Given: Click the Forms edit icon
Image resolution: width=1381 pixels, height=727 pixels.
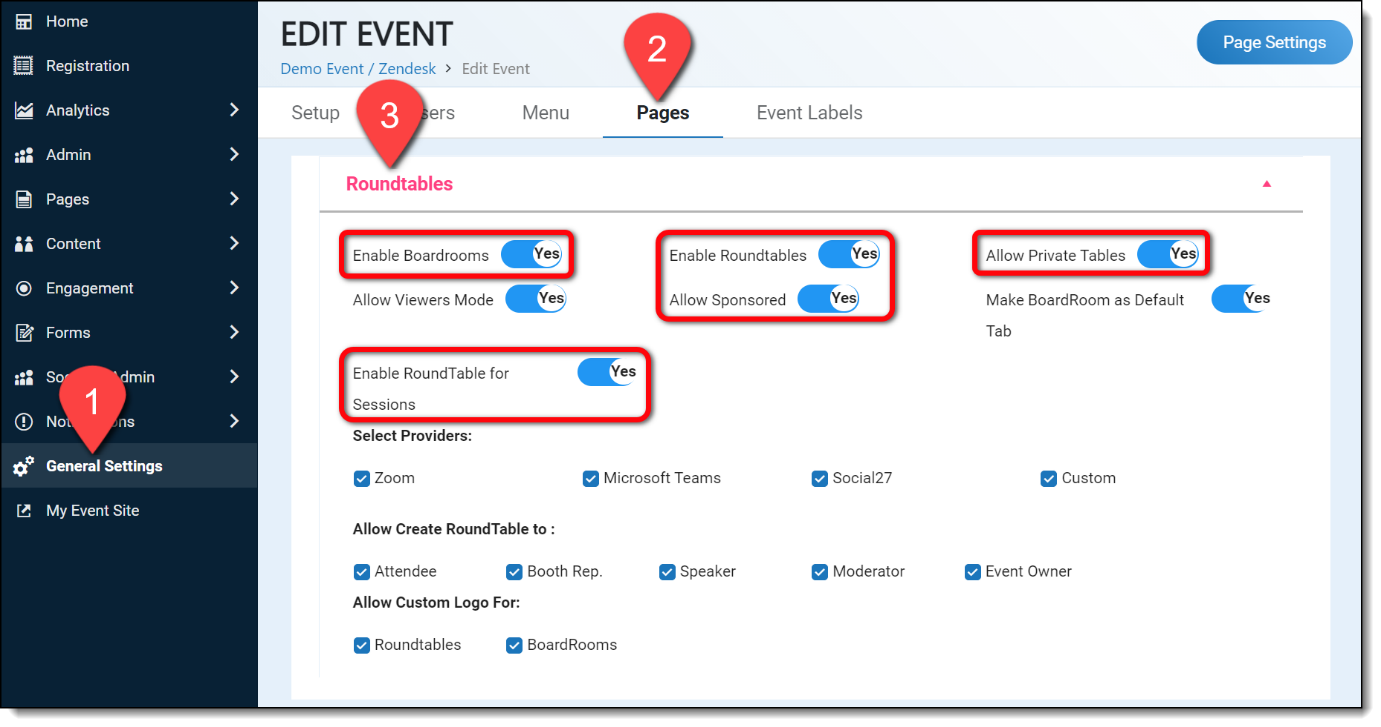Looking at the screenshot, I should [24, 333].
